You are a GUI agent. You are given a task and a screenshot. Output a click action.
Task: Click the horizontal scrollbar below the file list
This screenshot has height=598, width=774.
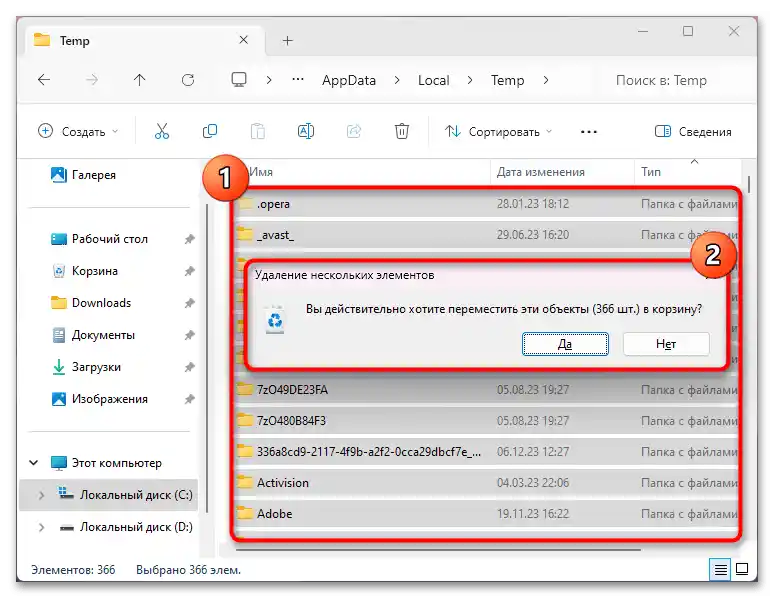[438, 550]
